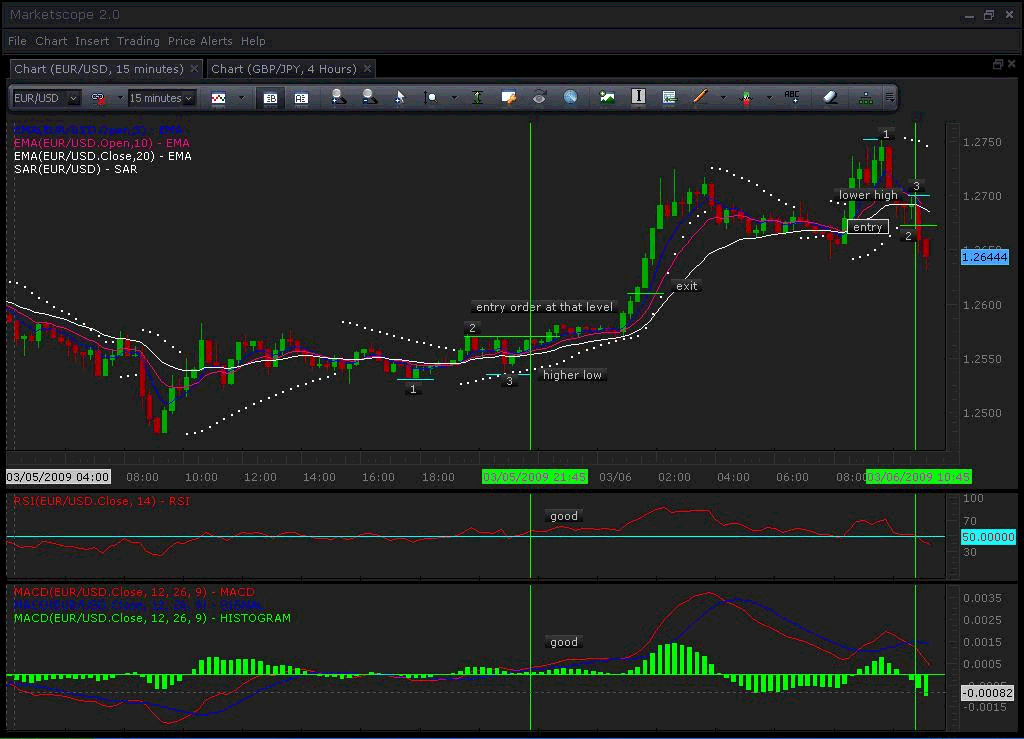
Task: Click the EMA(EUR/USD.Close,20) legend label
Action: [103, 156]
